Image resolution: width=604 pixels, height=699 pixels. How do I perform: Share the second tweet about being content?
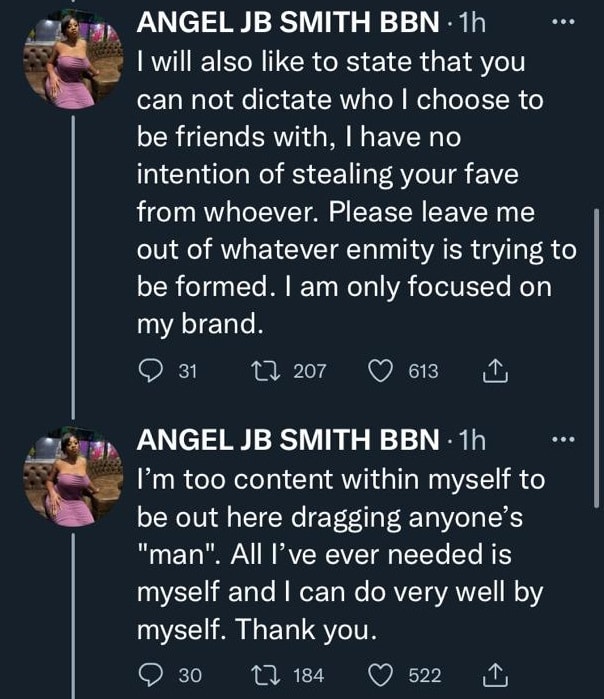tap(496, 676)
